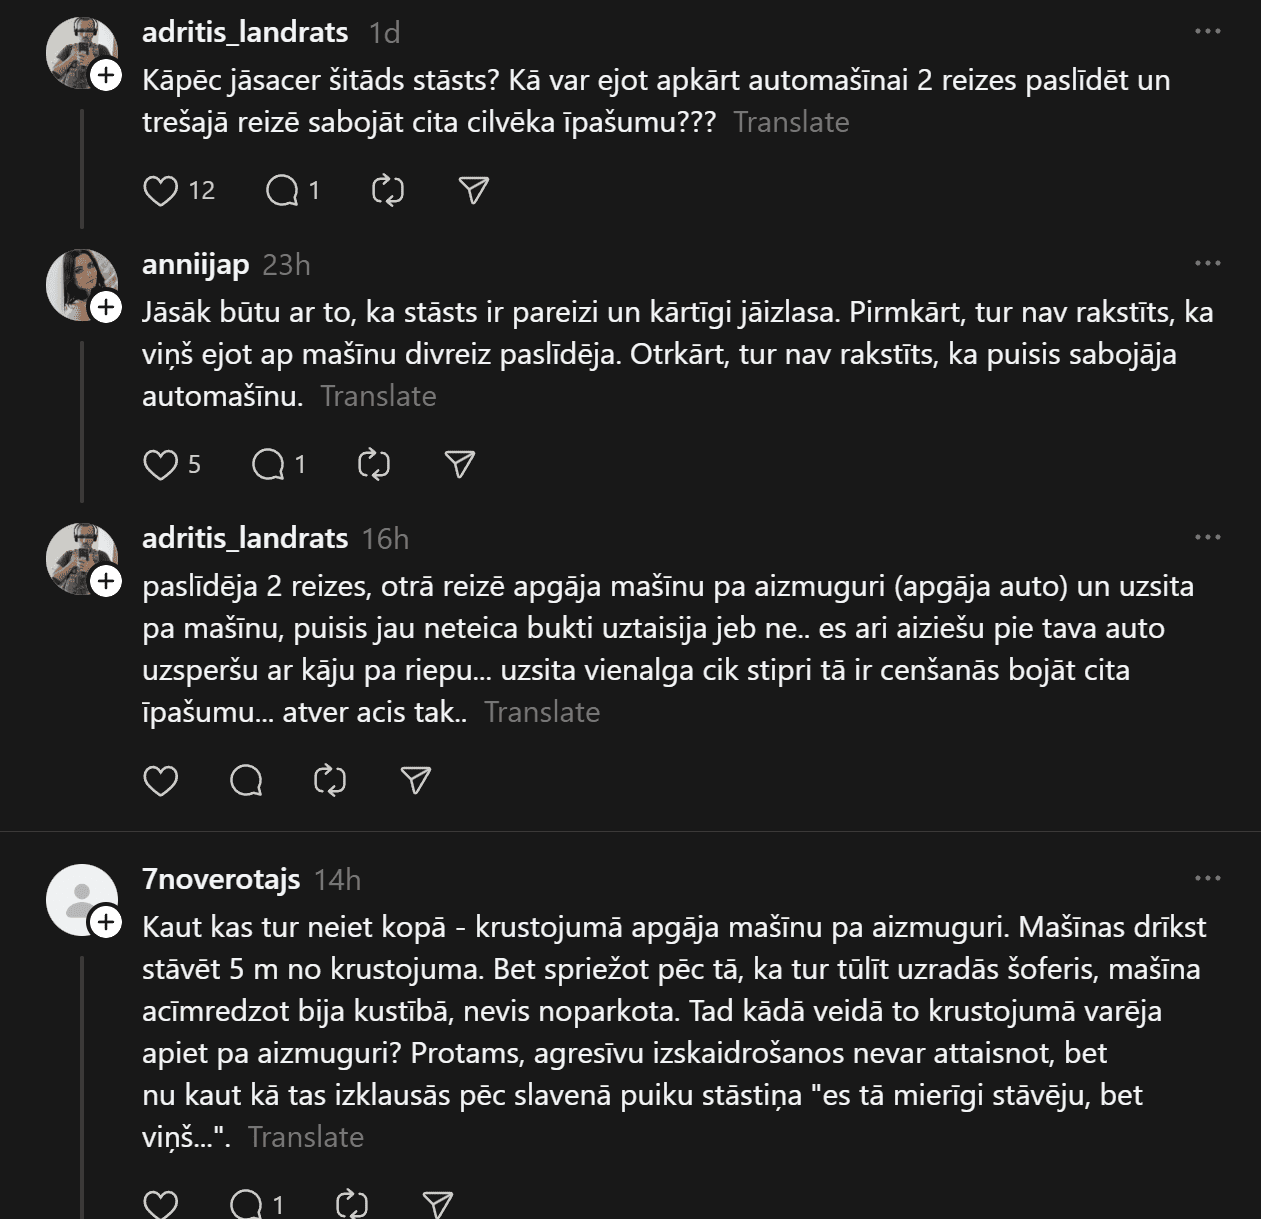1261x1219 pixels.
Task: Like adritis_landrats' 16h reply
Action: point(161,780)
